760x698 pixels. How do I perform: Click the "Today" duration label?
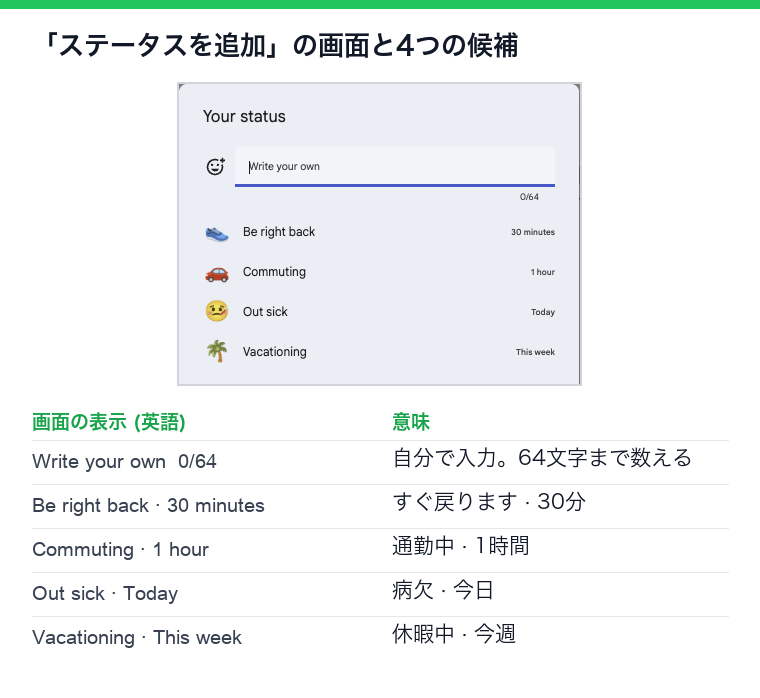(x=543, y=312)
